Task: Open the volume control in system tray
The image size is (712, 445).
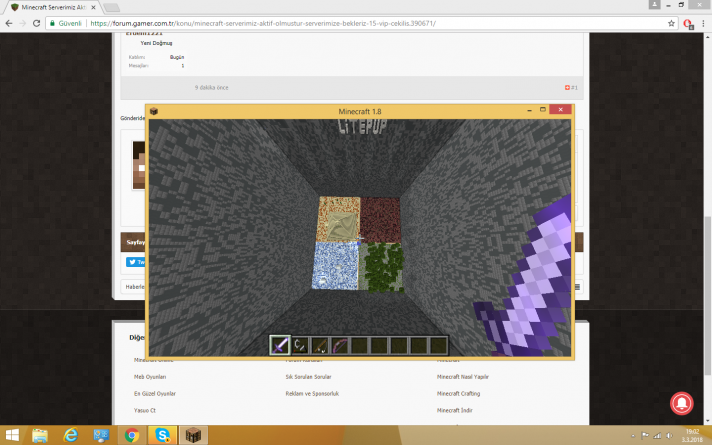Action: tap(669, 435)
